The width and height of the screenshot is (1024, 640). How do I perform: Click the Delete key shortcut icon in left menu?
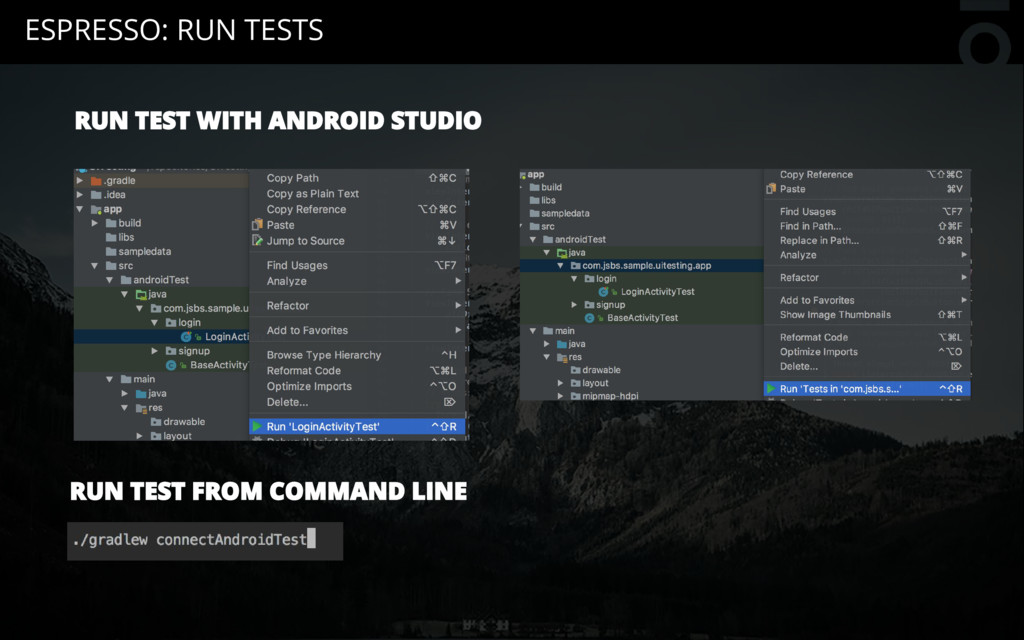point(450,402)
